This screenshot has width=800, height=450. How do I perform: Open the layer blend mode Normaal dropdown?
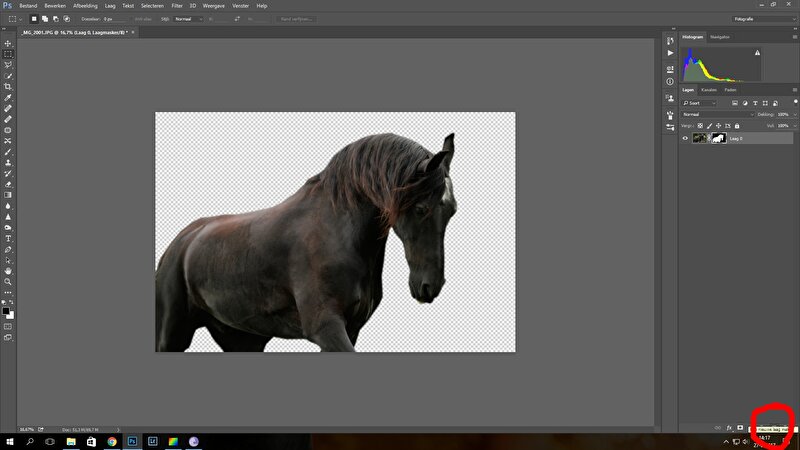point(717,114)
